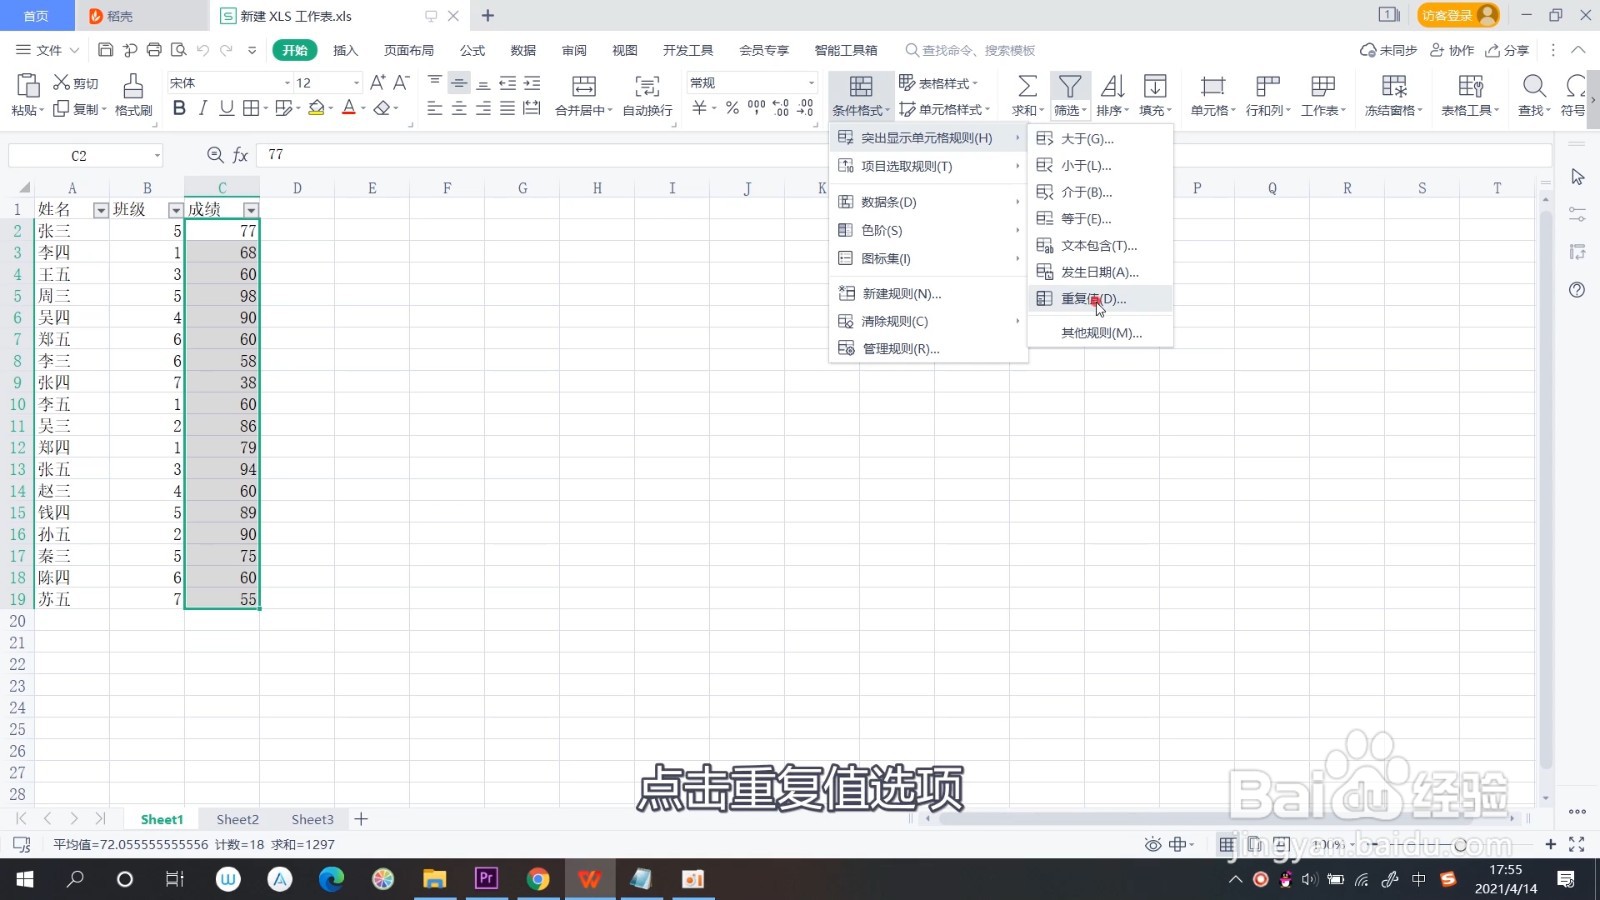The image size is (1600, 900).
Task: Expand 项目选取规则(T) submenu
Action: tap(928, 166)
